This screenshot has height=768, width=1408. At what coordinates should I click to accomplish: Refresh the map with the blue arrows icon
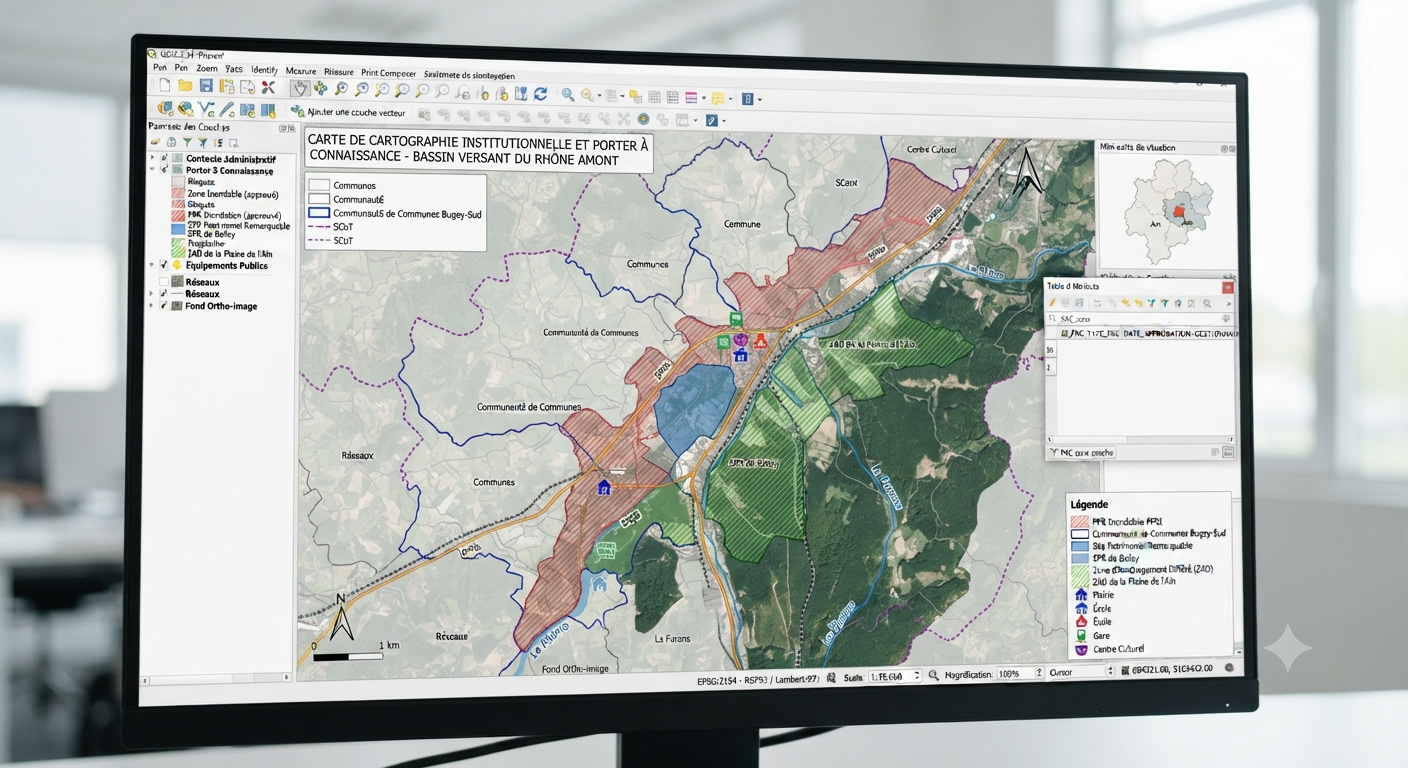(x=540, y=93)
